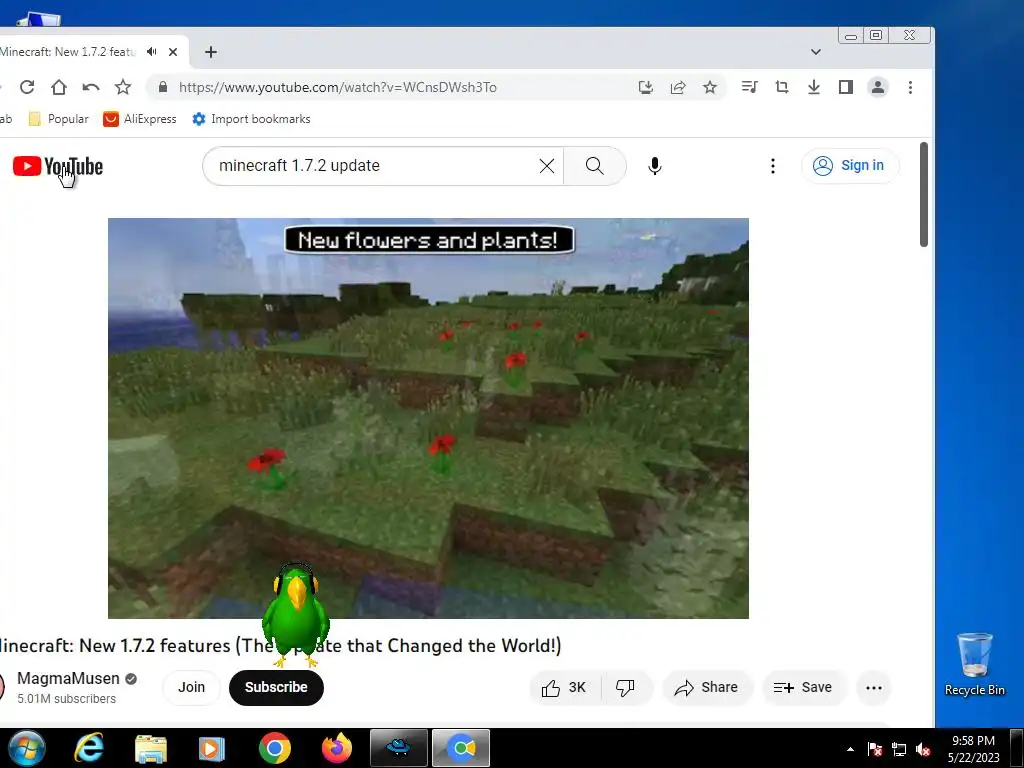1024x768 pixels.
Task: Open YouTube settings three-dot menu
Action: (x=773, y=166)
